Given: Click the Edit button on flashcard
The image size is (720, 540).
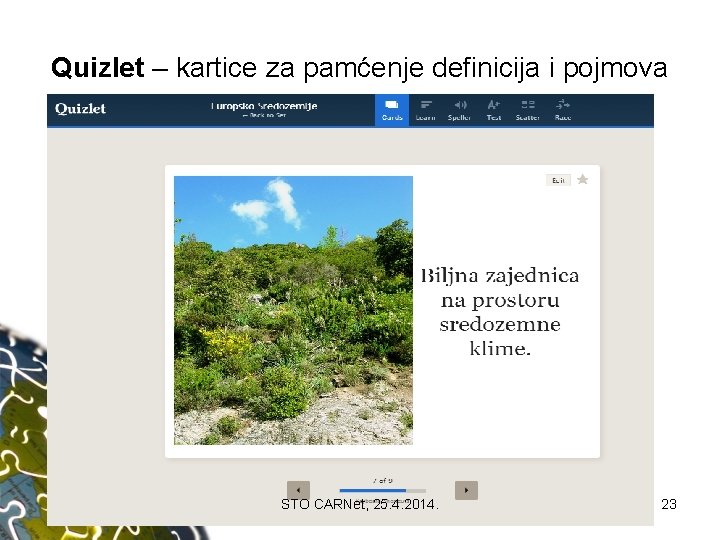Looking at the screenshot, I should [558, 180].
